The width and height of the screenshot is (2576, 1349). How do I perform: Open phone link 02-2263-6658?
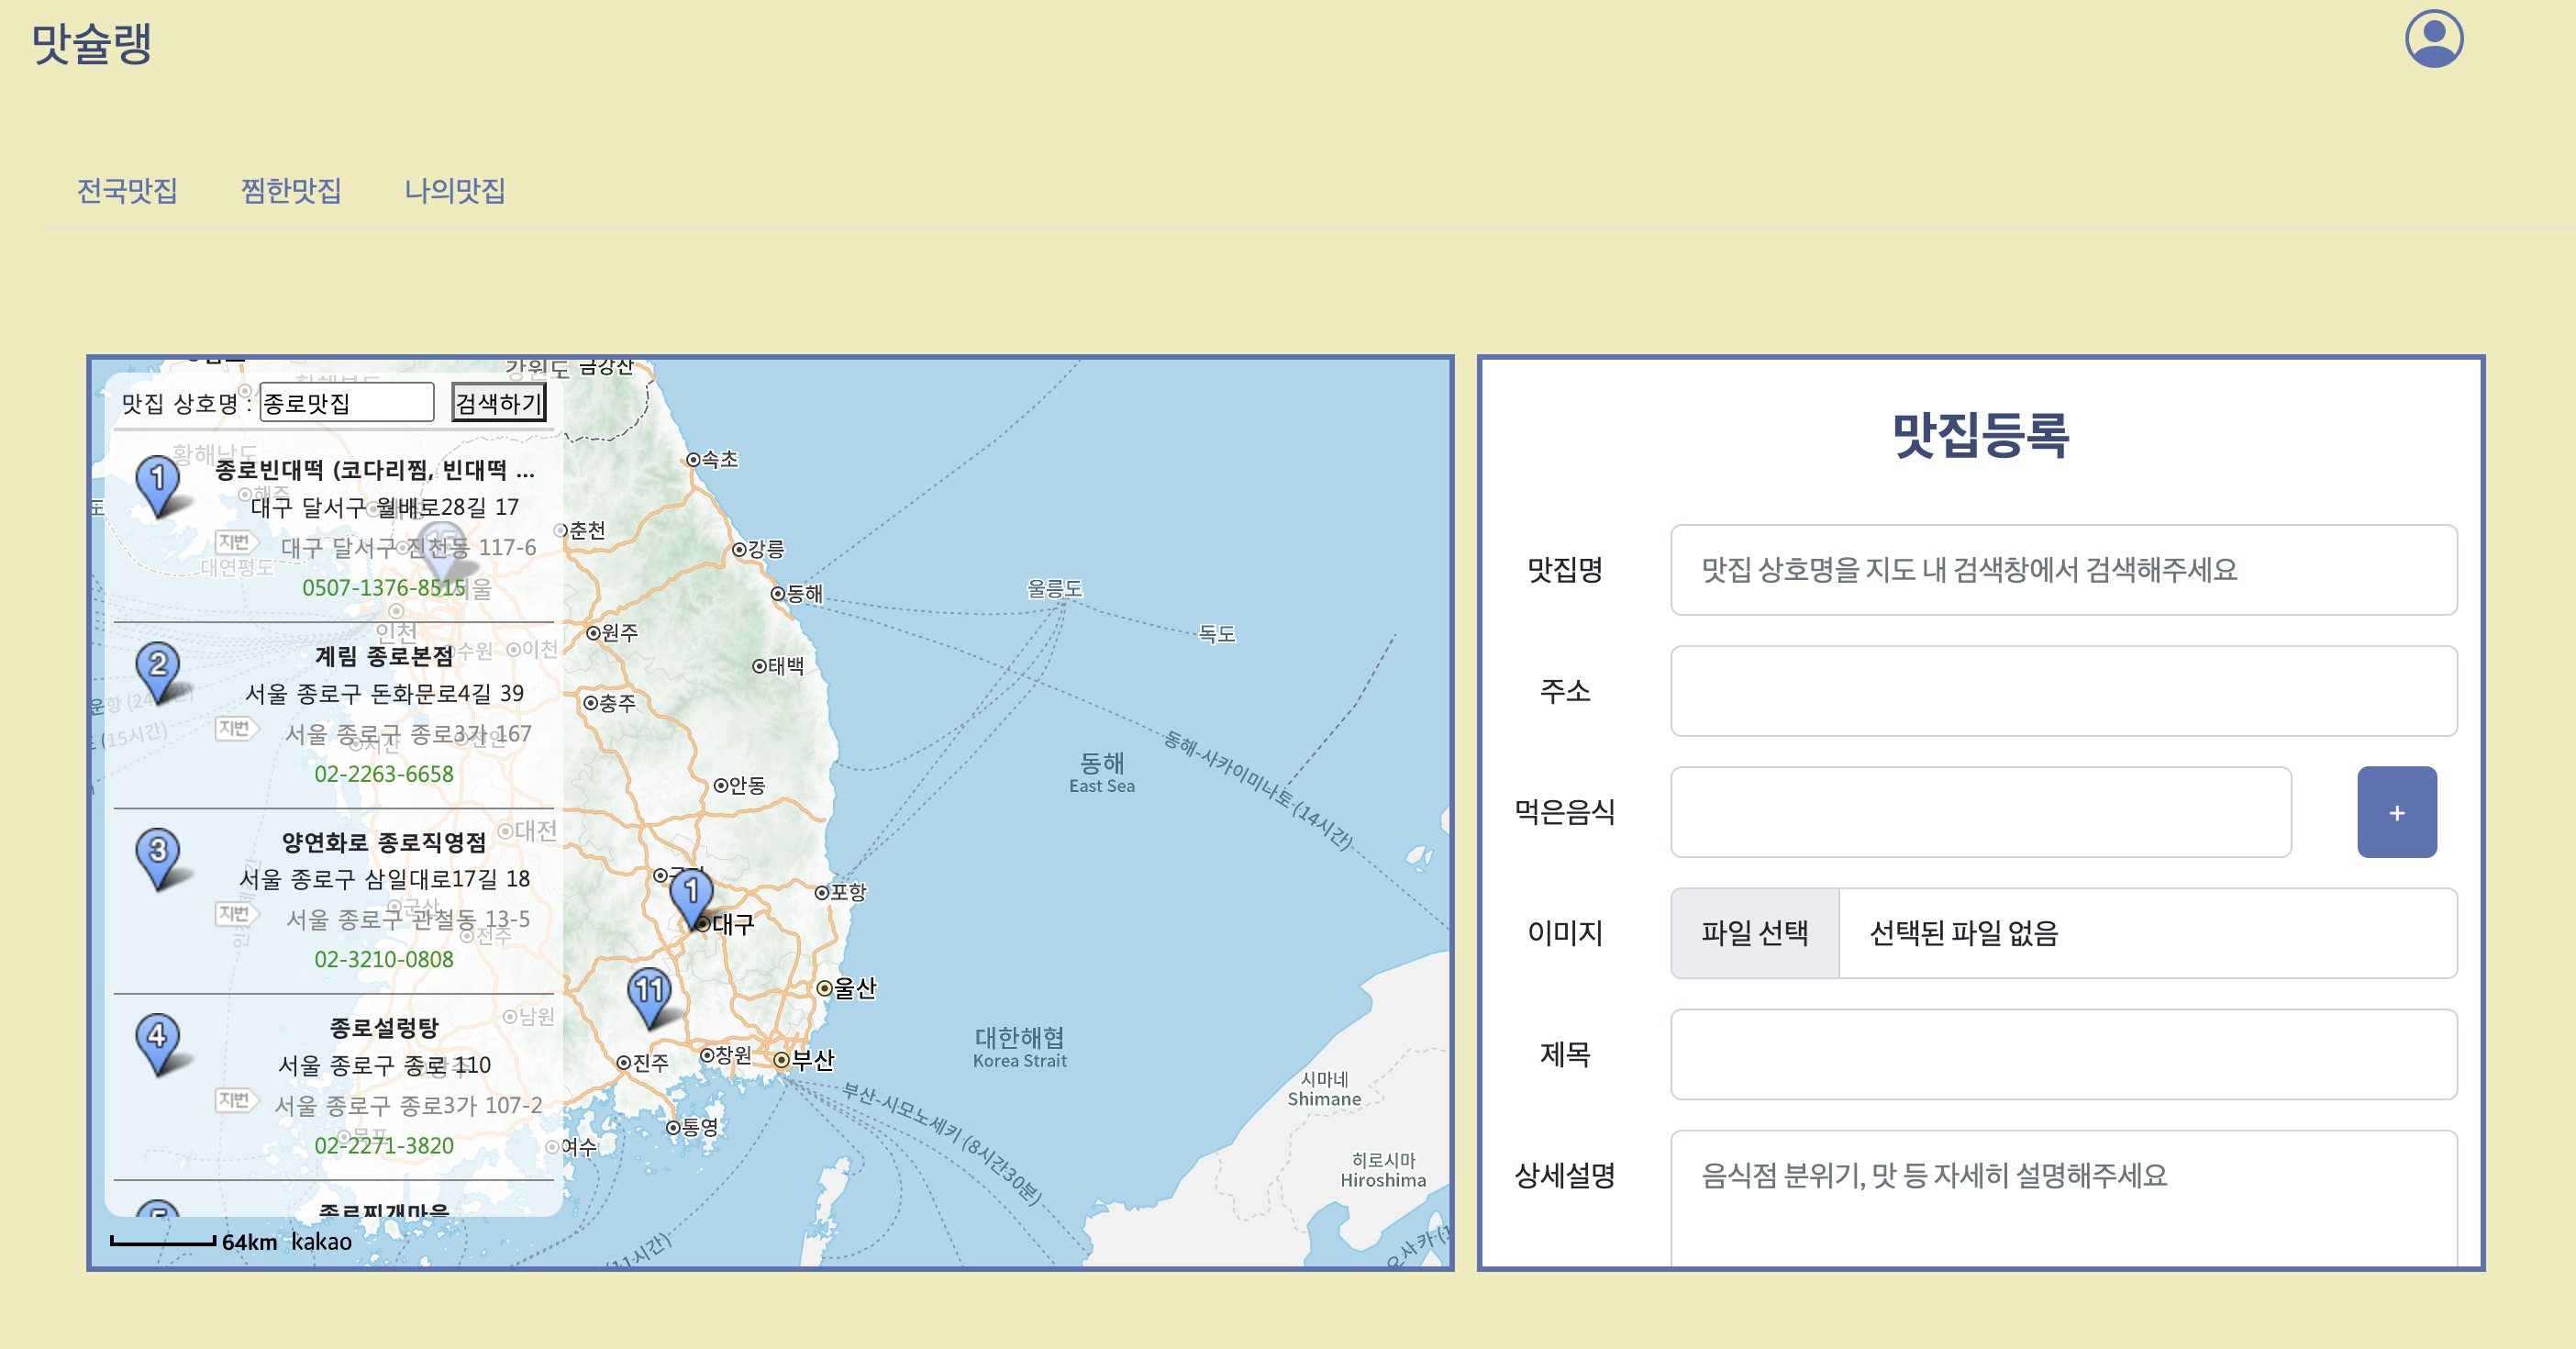click(x=384, y=774)
